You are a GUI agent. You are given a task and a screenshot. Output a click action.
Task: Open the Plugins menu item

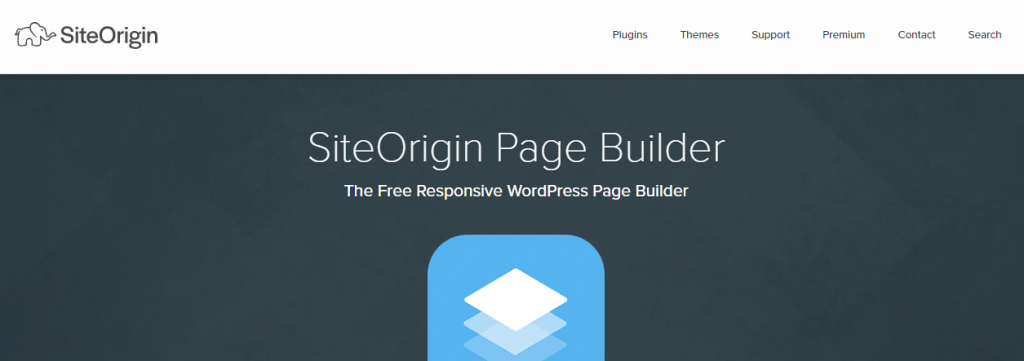tap(630, 35)
